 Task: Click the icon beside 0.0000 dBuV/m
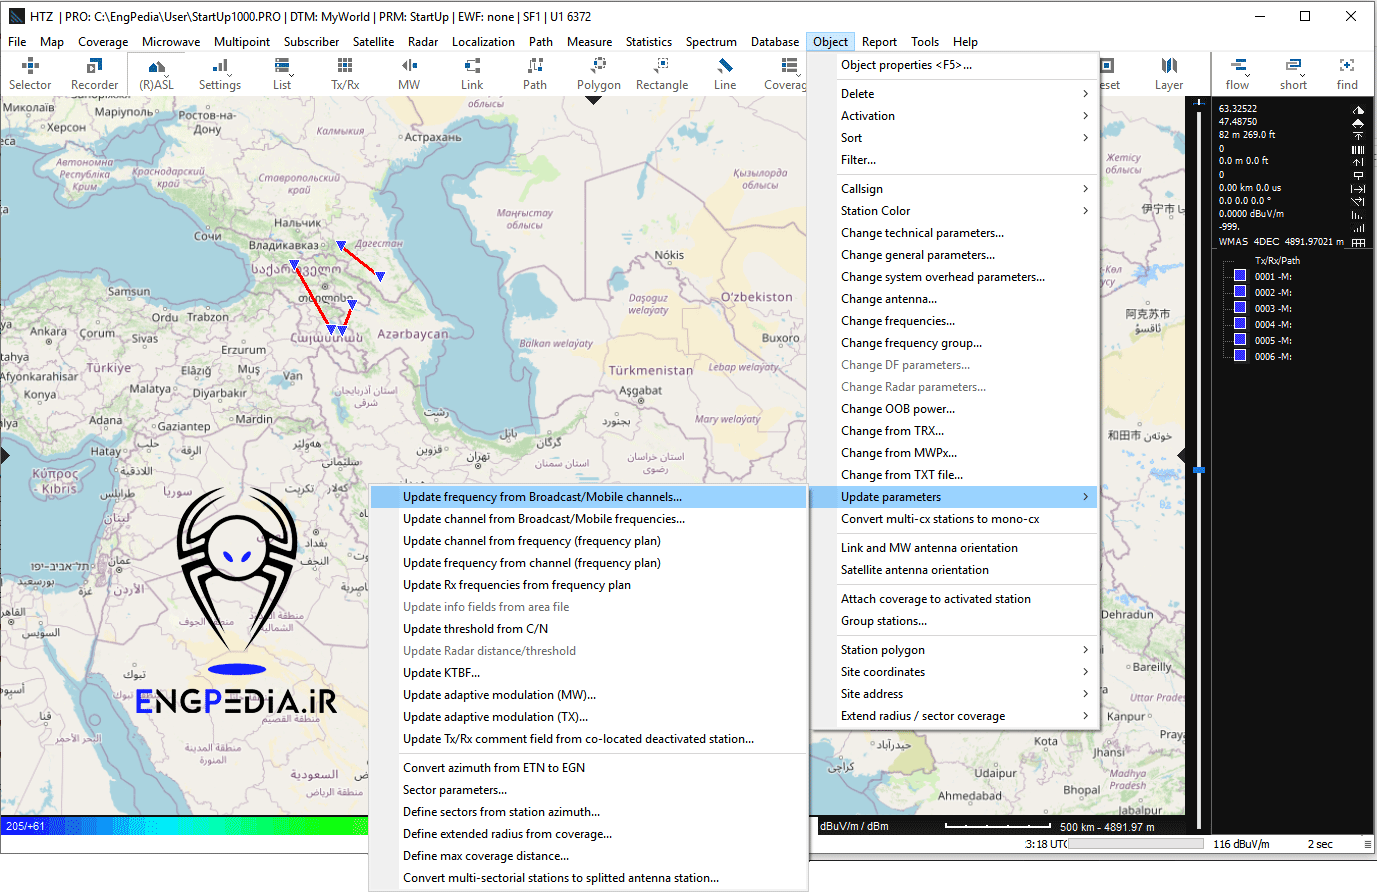tap(1358, 214)
